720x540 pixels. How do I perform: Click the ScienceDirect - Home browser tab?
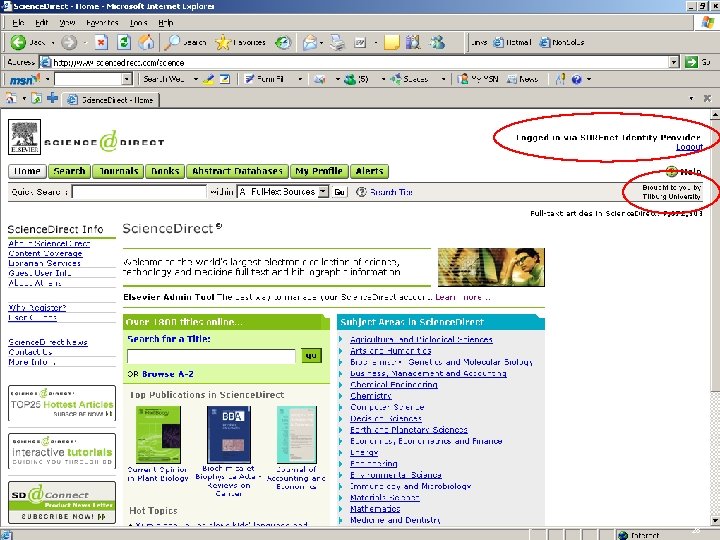(110, 100)
